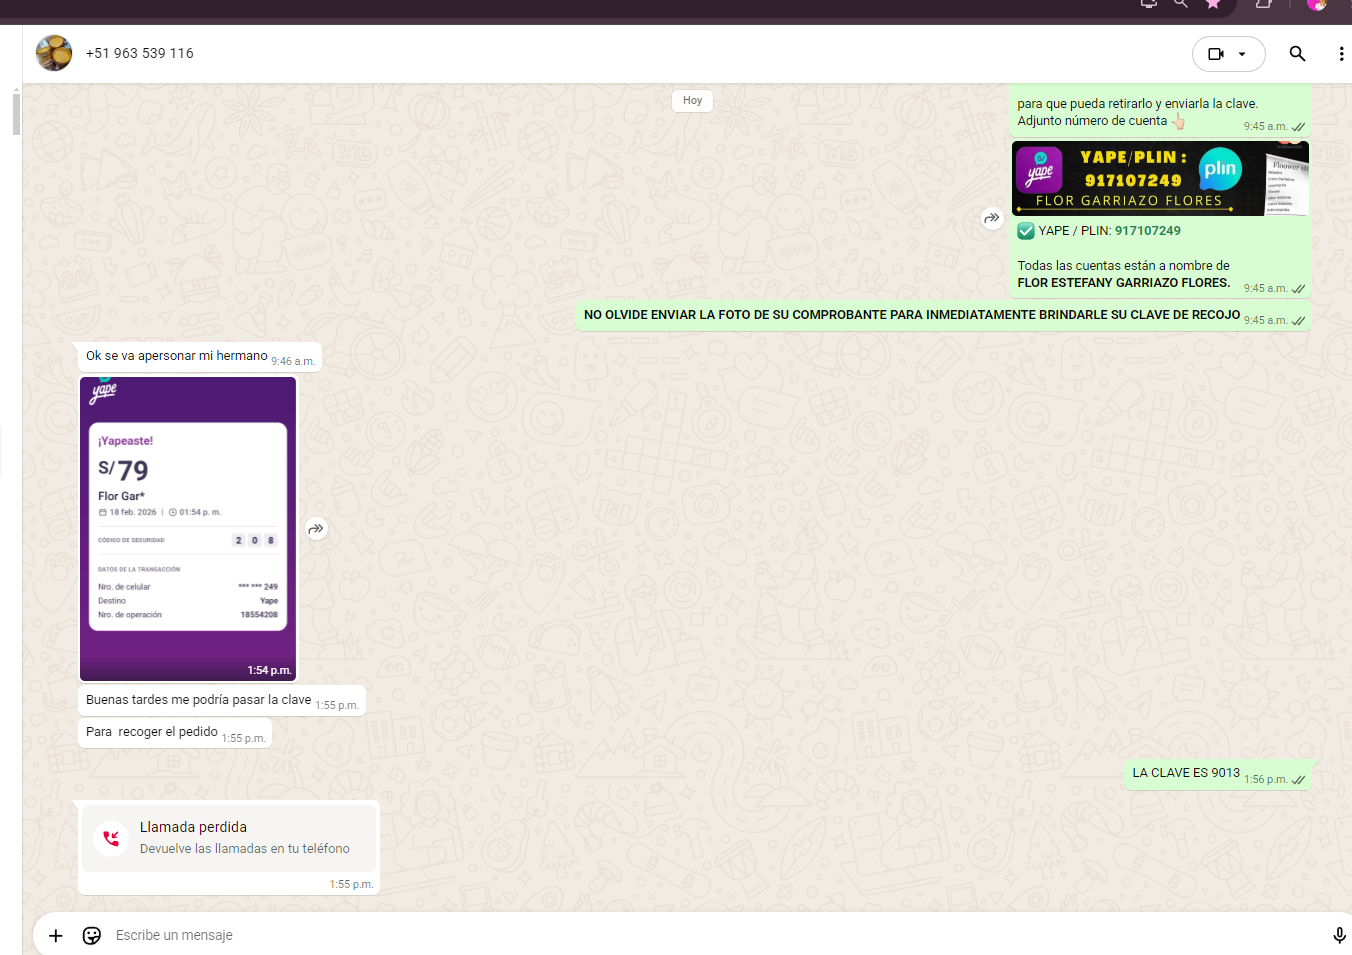Image resolution: width=1352 pixels, height=955 pixels.
Task: Open the browser profile avatar
Action: [x=1316, y=4]
